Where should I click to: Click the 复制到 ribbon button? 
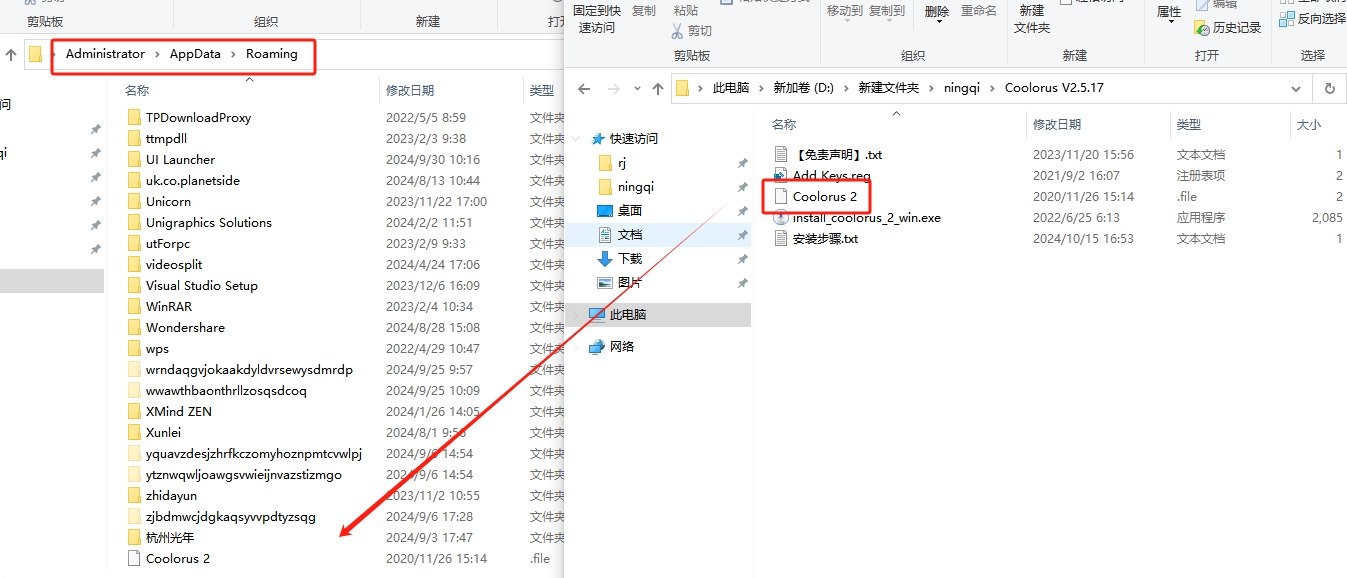(887, 11)
